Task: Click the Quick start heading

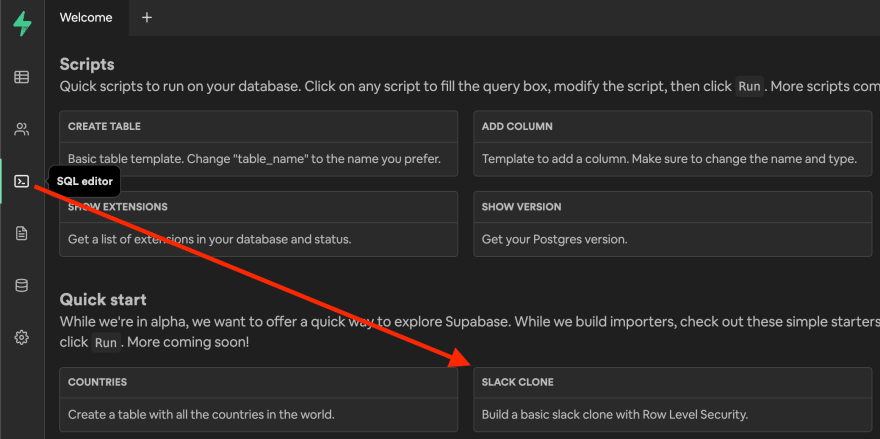Action: pyautogui.click(x=103, y=299)
